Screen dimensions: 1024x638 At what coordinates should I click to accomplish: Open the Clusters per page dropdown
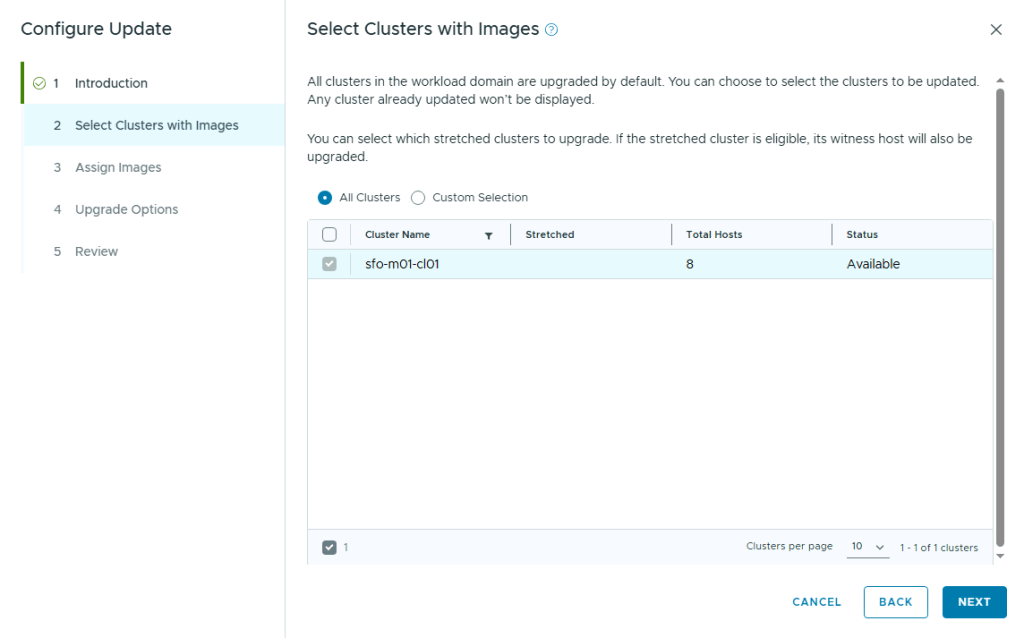coord(867,547)
